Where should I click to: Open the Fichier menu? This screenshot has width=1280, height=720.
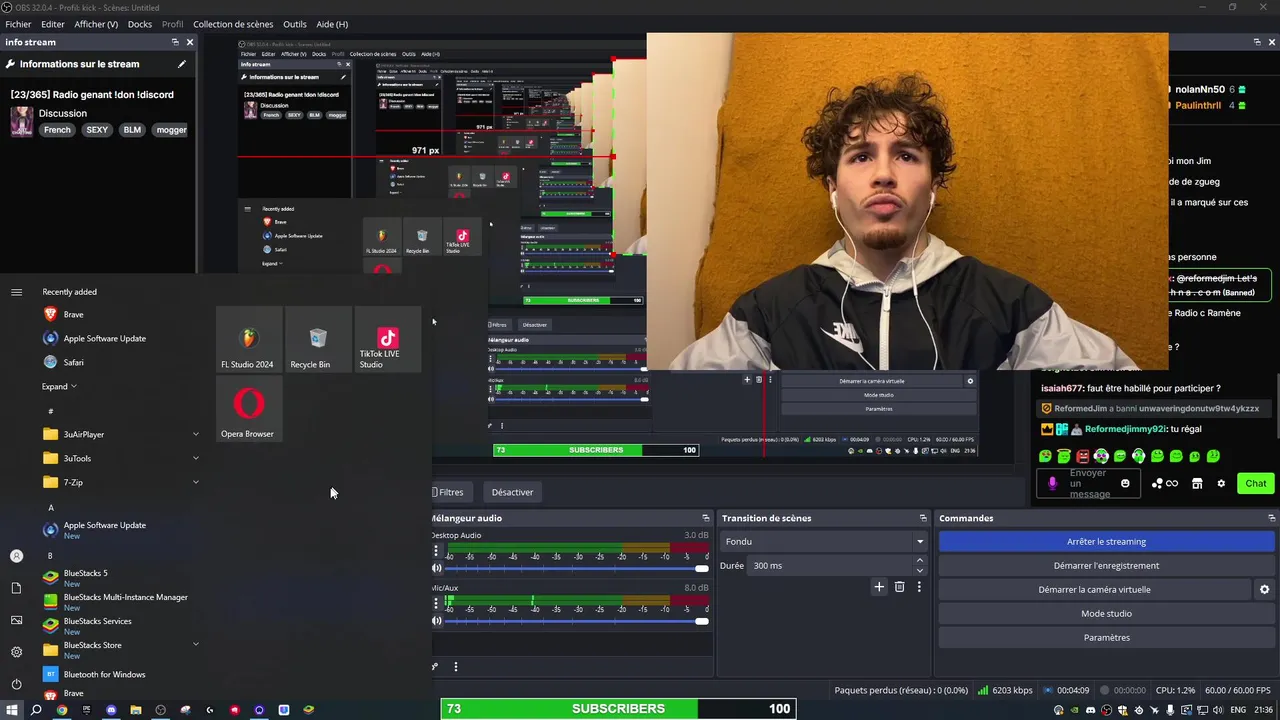point(18,24)
